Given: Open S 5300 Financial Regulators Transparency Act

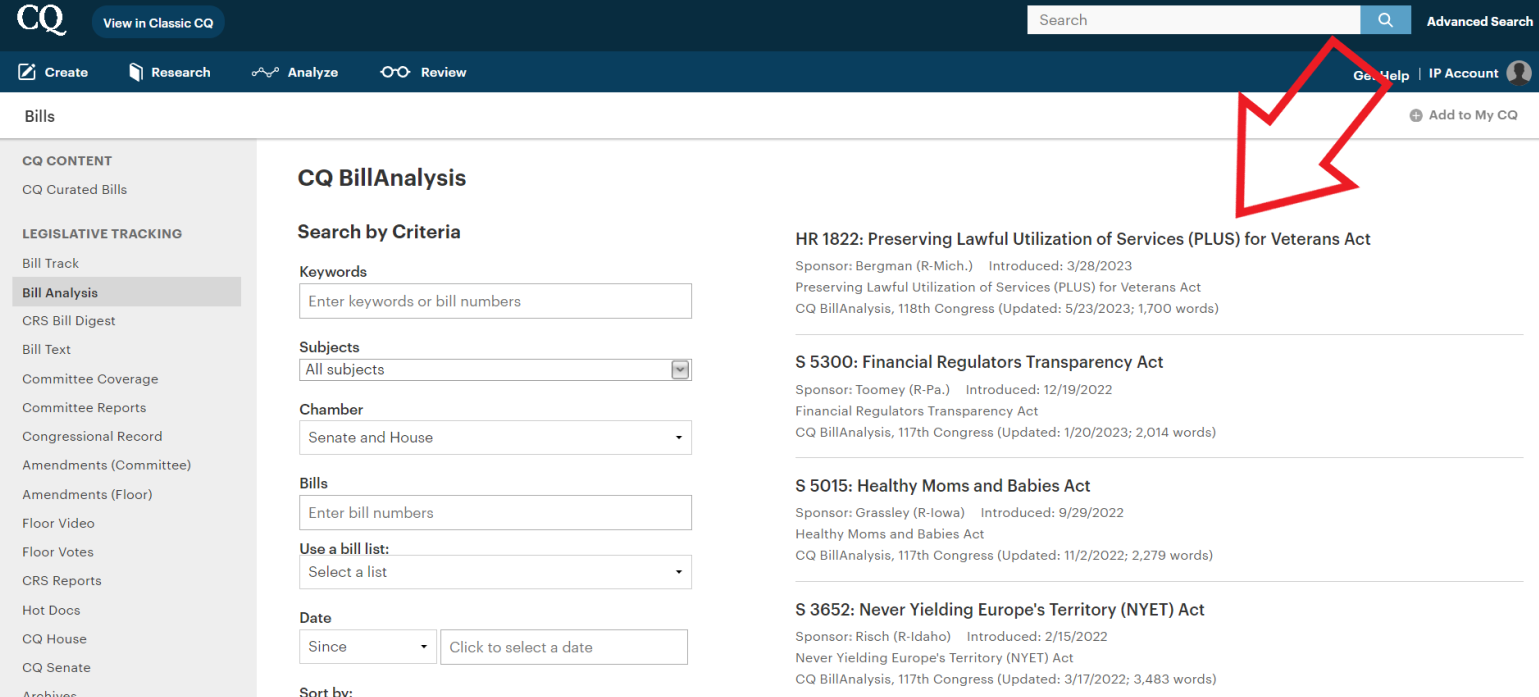Looking at the screenshot, I should pyautogui.click(x=979, y=362).
